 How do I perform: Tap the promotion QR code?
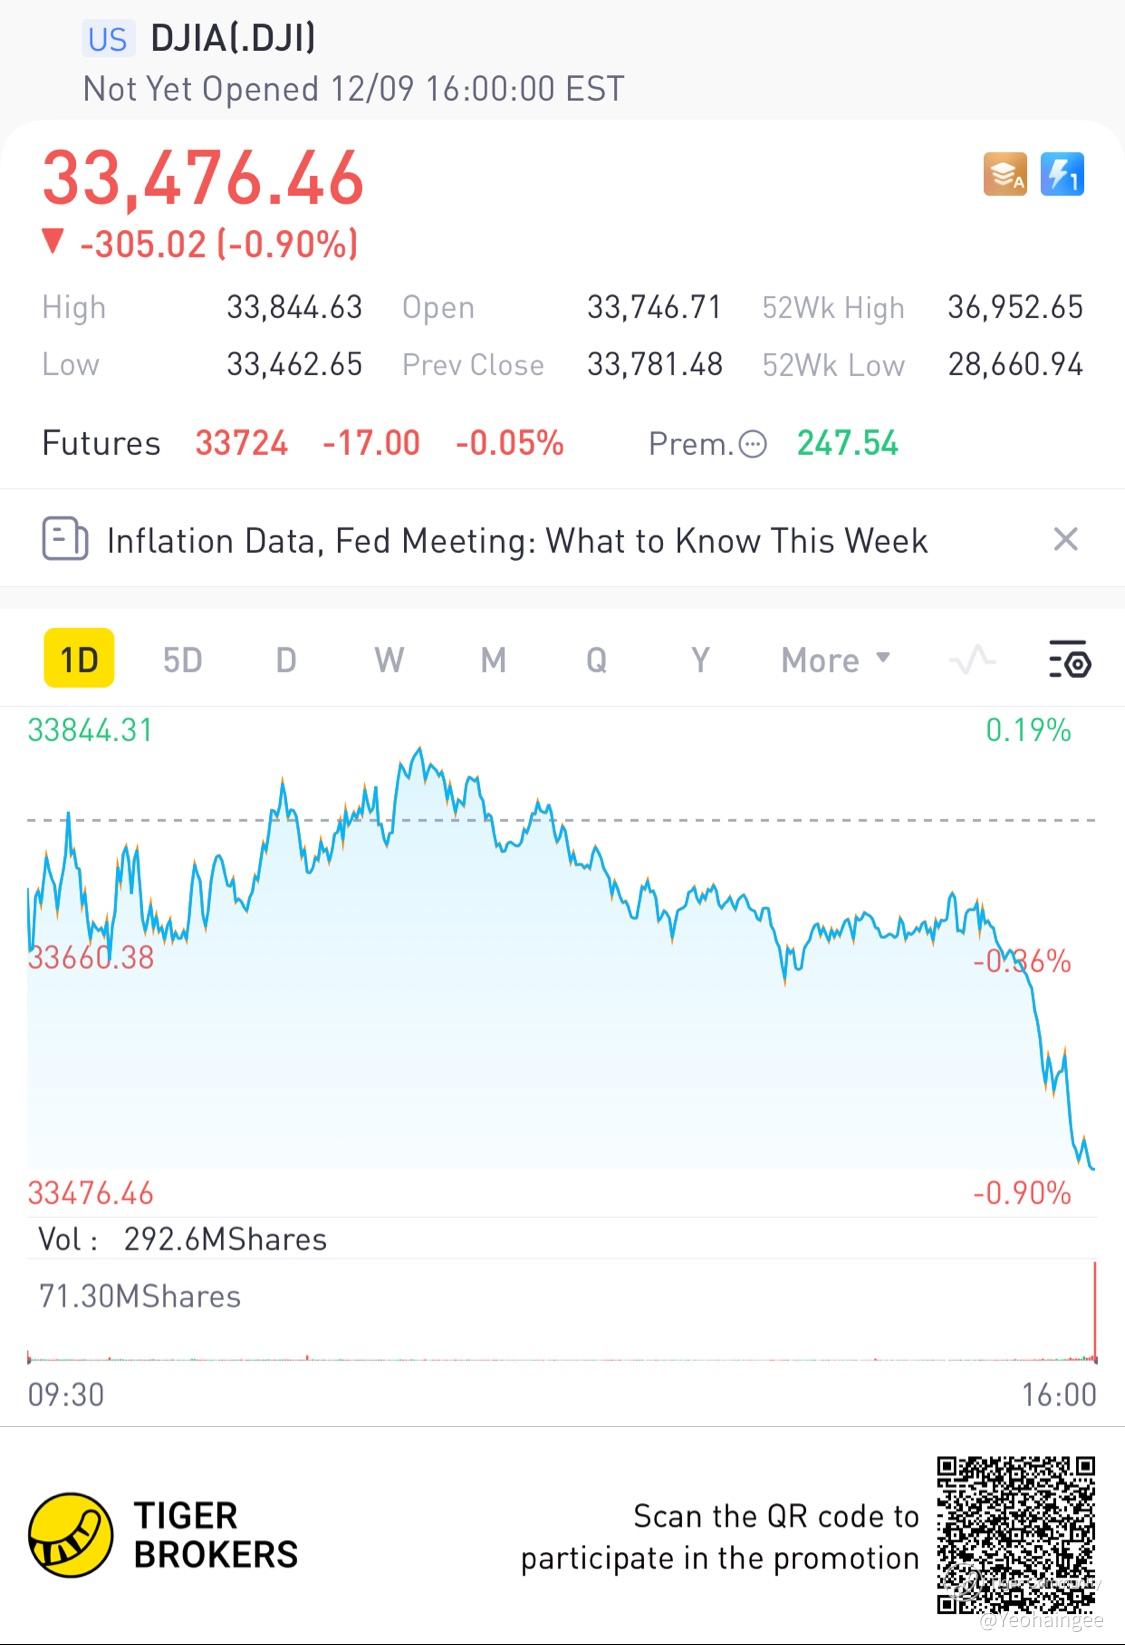coord(1016,1535)
